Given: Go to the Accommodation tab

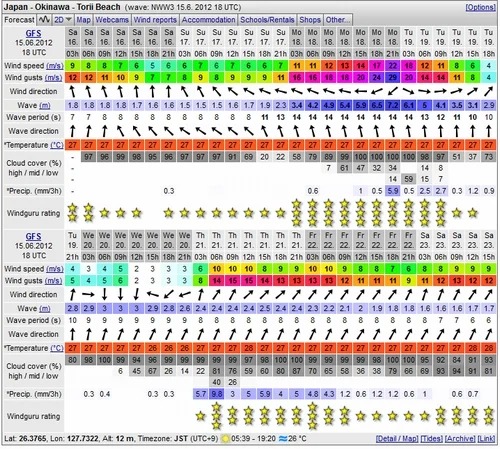Looking at the screenshot, I should [x=208, y=20].
